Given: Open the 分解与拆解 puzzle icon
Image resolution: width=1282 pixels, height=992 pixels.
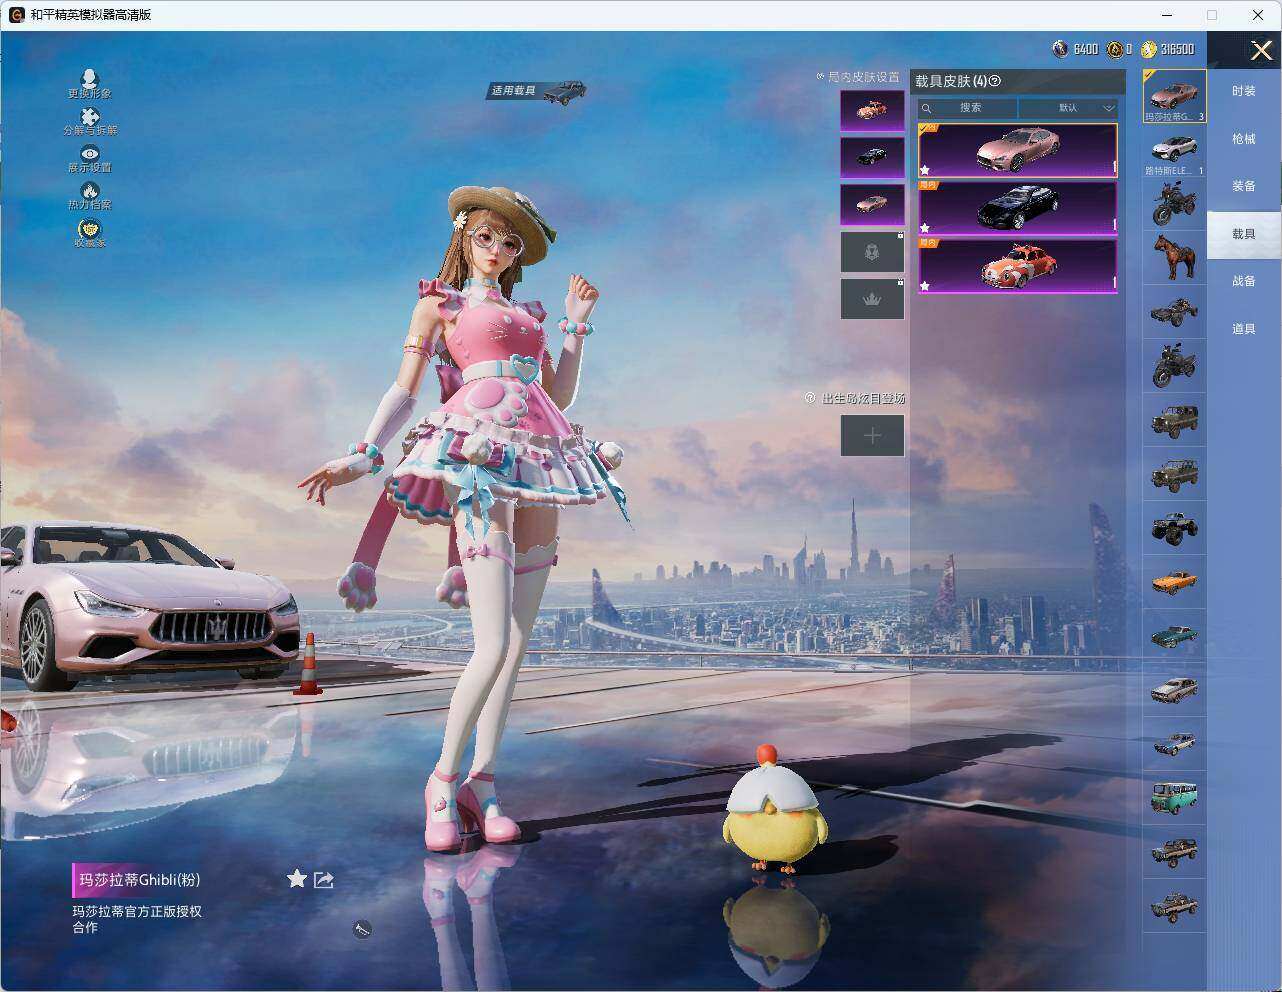Looking at the screenshot, I should tap(90, 117).
